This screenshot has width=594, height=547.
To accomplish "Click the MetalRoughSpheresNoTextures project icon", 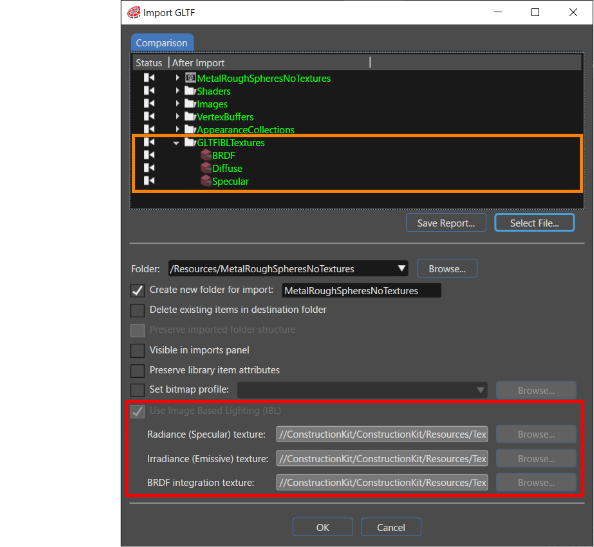I will [x=190, y=78].
